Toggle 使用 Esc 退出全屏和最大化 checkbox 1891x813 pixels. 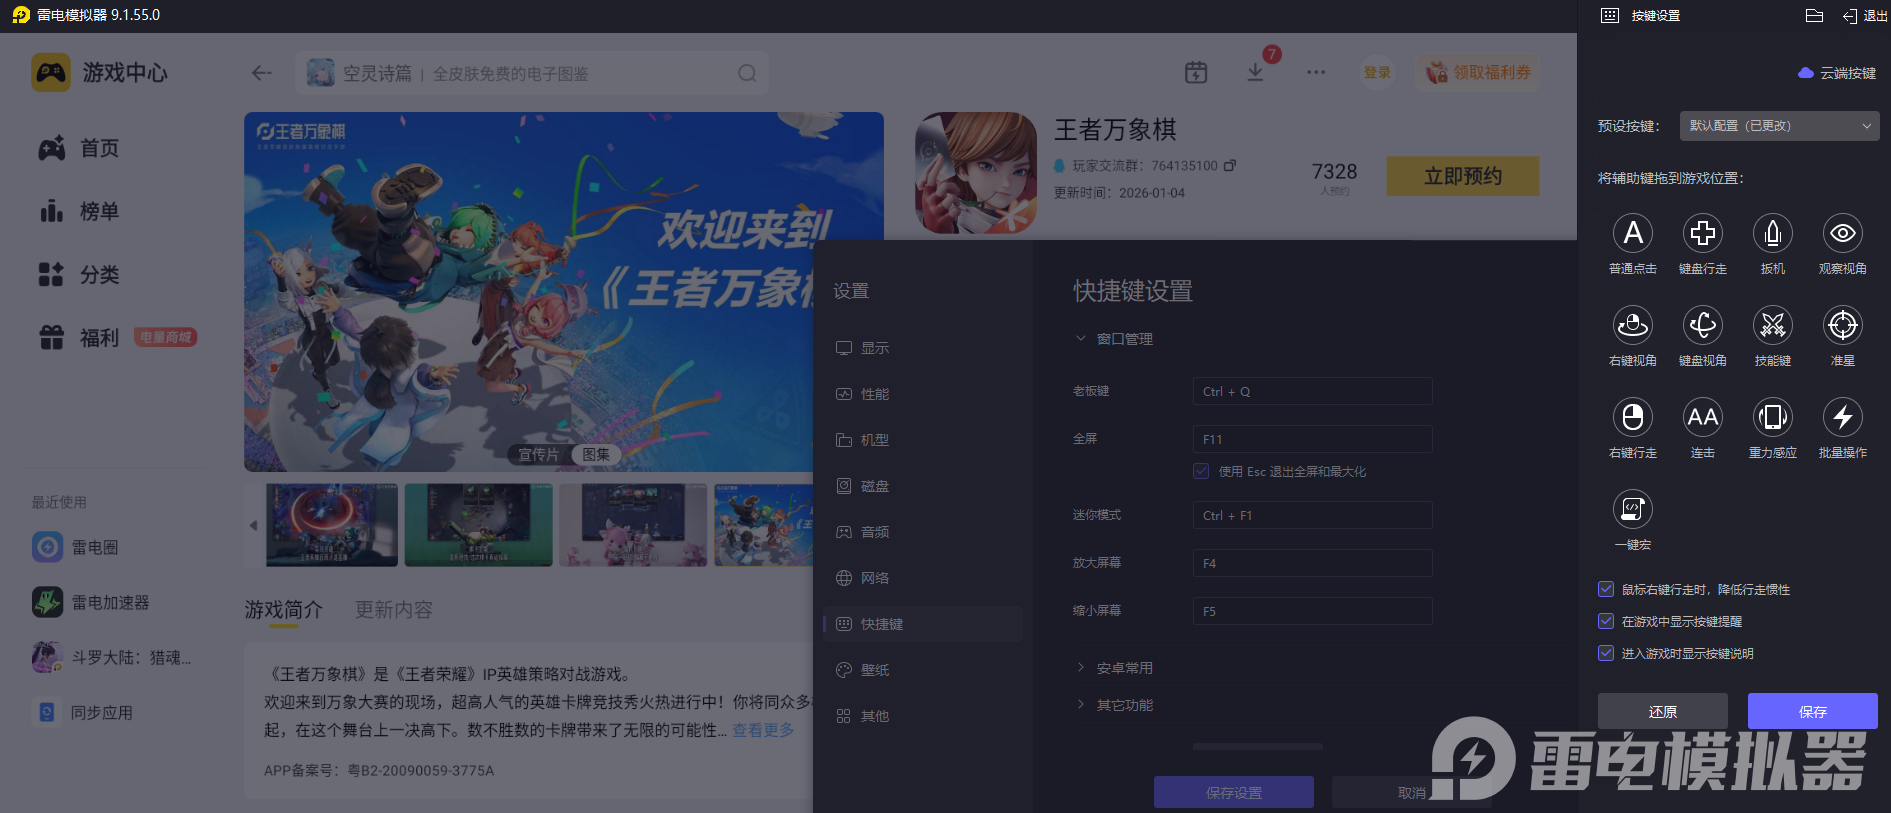point(1201,471)
